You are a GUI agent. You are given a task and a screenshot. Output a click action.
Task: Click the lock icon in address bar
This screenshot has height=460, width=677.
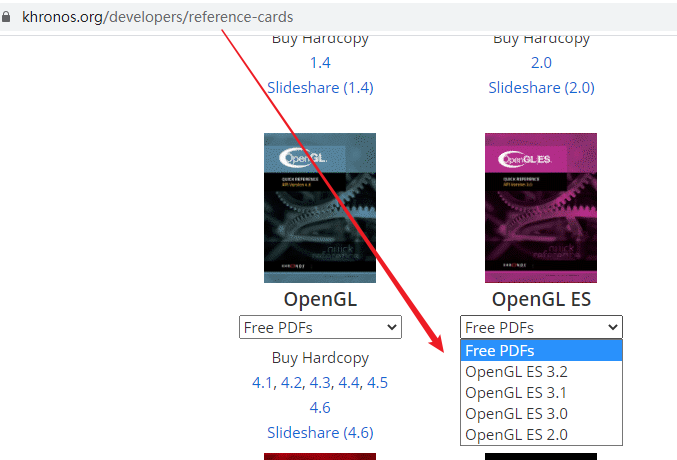coord(6,17)
